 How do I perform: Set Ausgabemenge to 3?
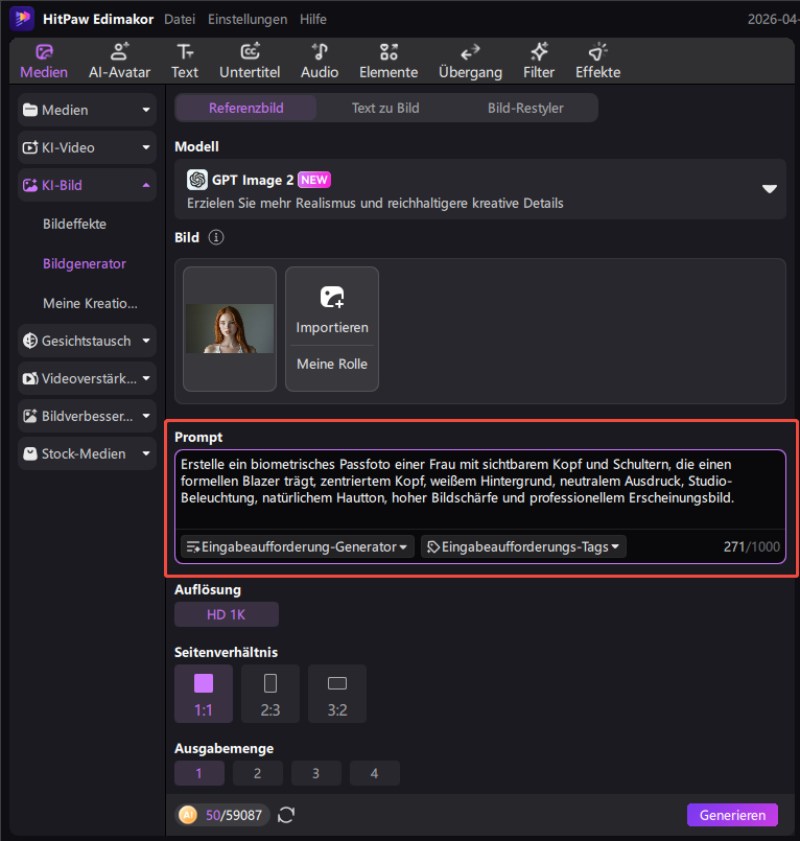[315, 773]
